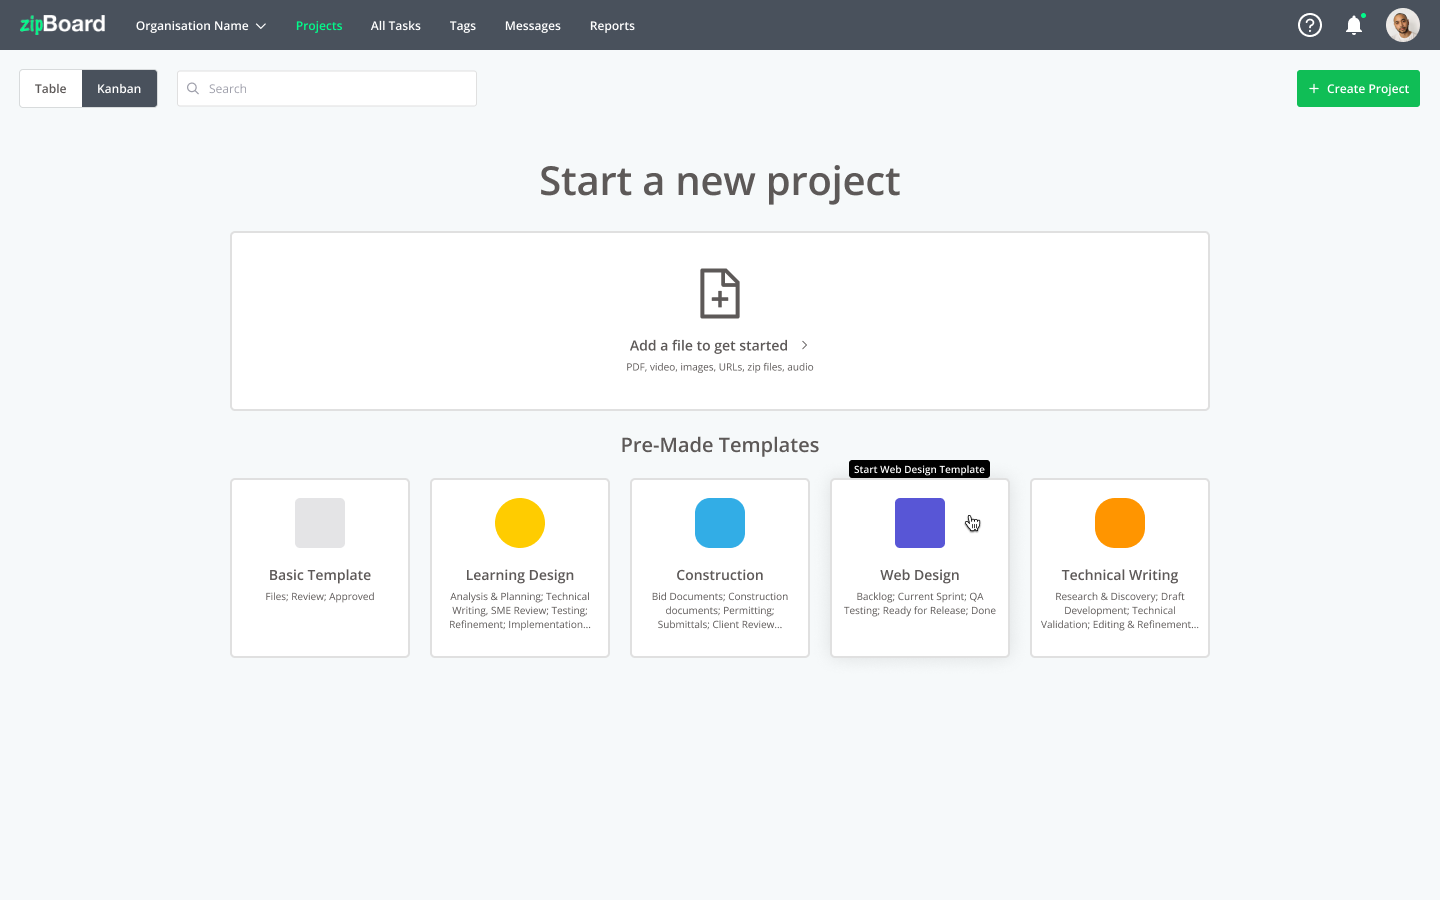Viewport: 1440px width, 900px height.
Task: Select the Web Design template title
Action: click(x=920, y=575)
